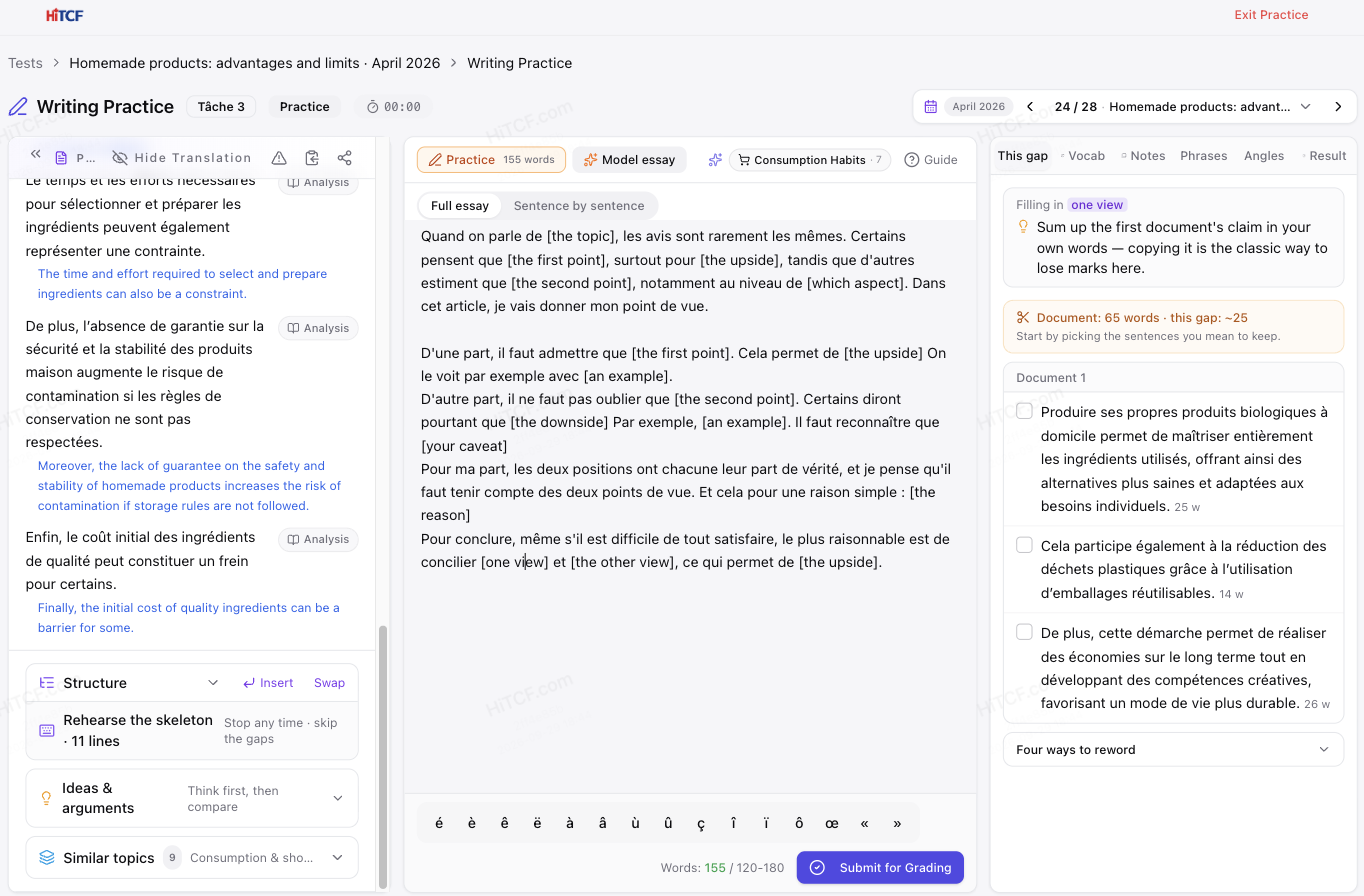Viewport: 1364px width, 896px height.
Task: Go to the next topic arrow
Action: [1338, 107]
